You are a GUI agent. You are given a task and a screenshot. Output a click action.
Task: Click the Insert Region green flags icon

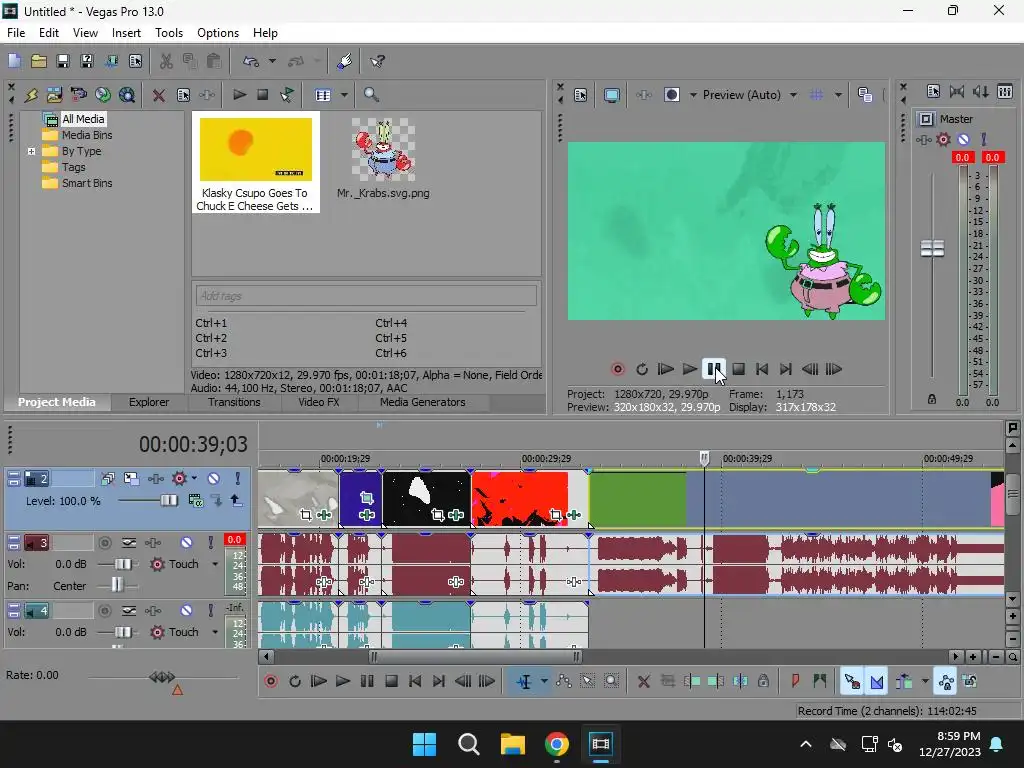tap(820, 681)
